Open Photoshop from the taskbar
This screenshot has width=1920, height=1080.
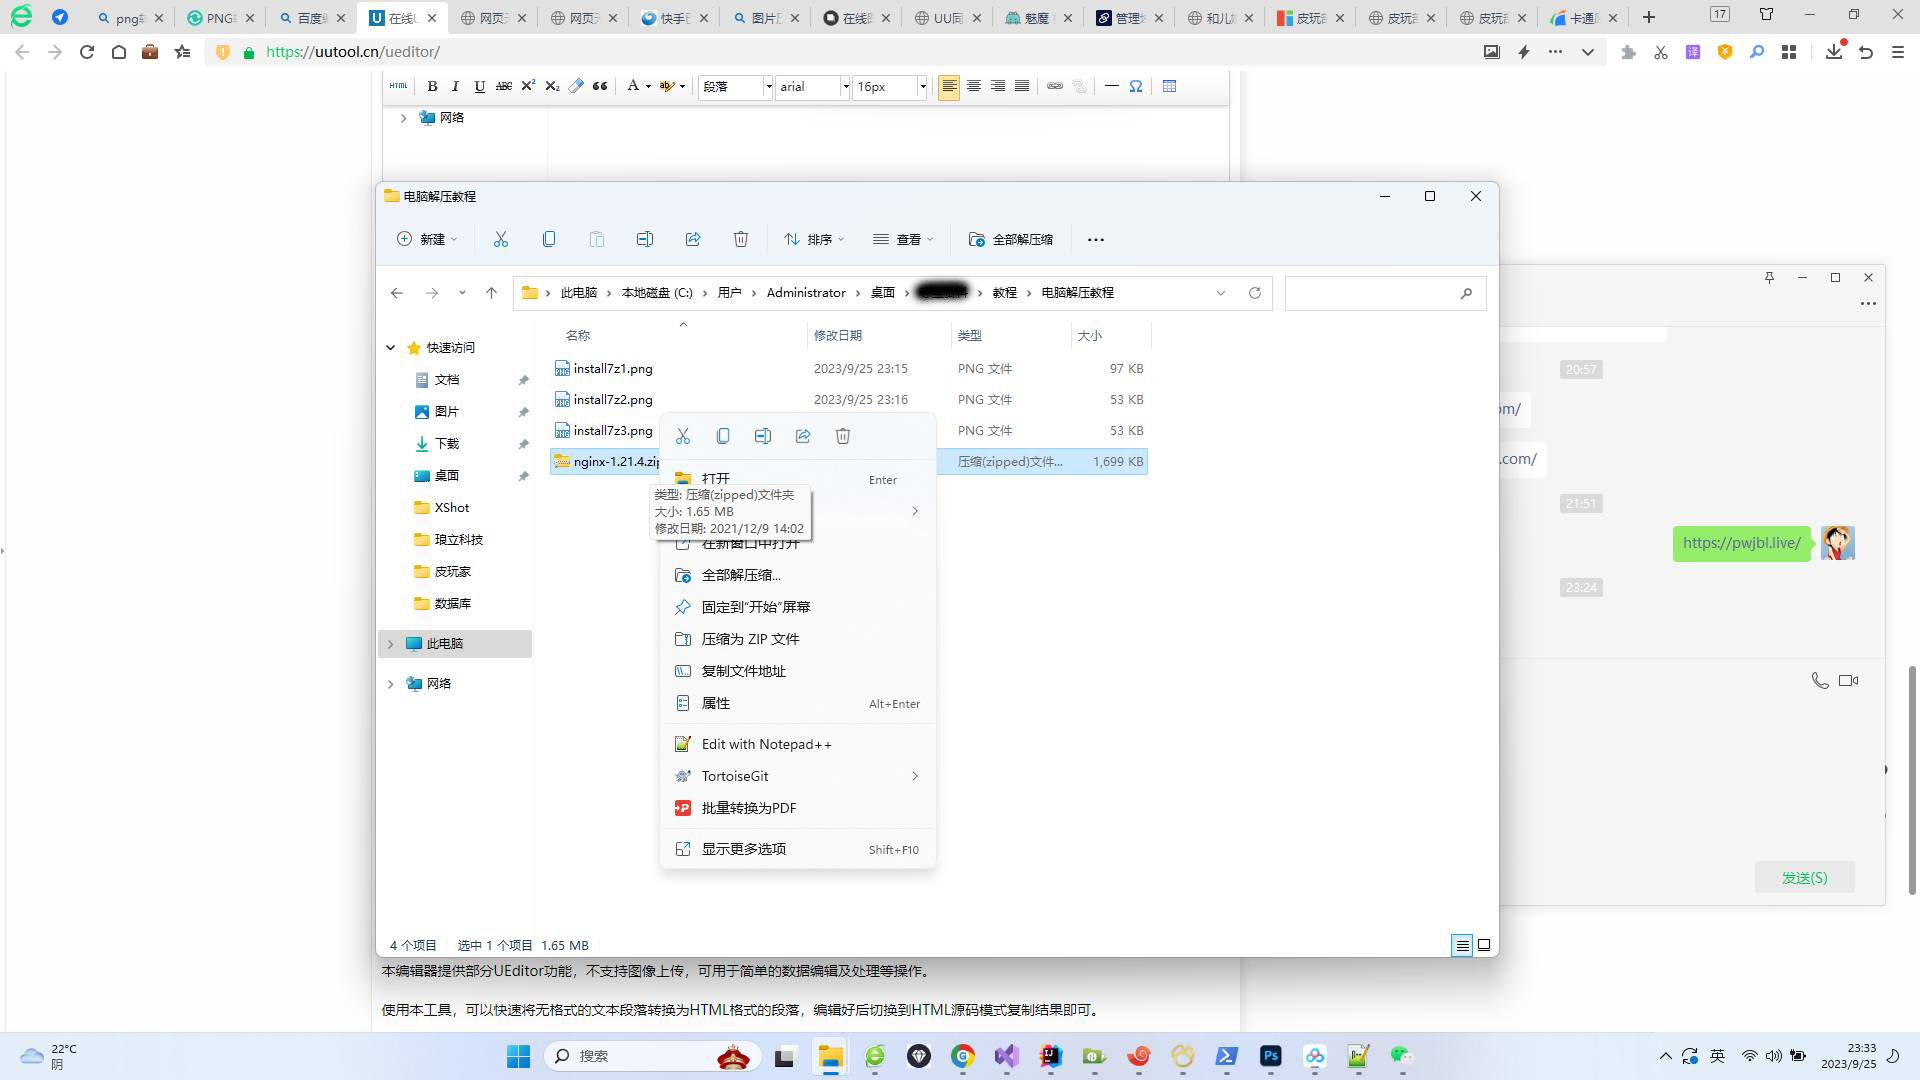point(1270,1056)
